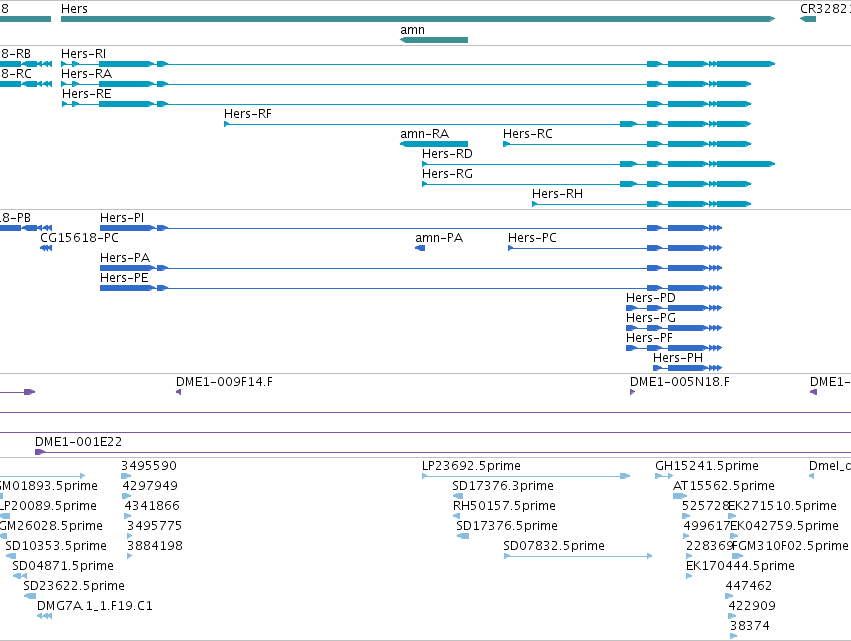Click the amn-RA transcript bar
Screen dimensions: 851x641
pyautogui.click(x=434, y=144)
